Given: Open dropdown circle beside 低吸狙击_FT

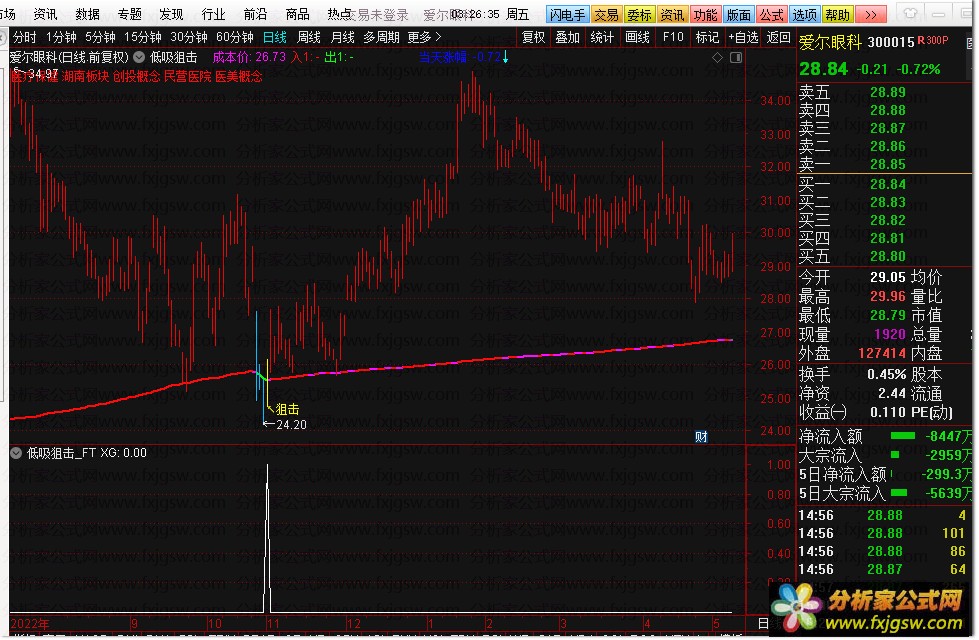Looking at the screenshot, I should (x=16, y=453).
